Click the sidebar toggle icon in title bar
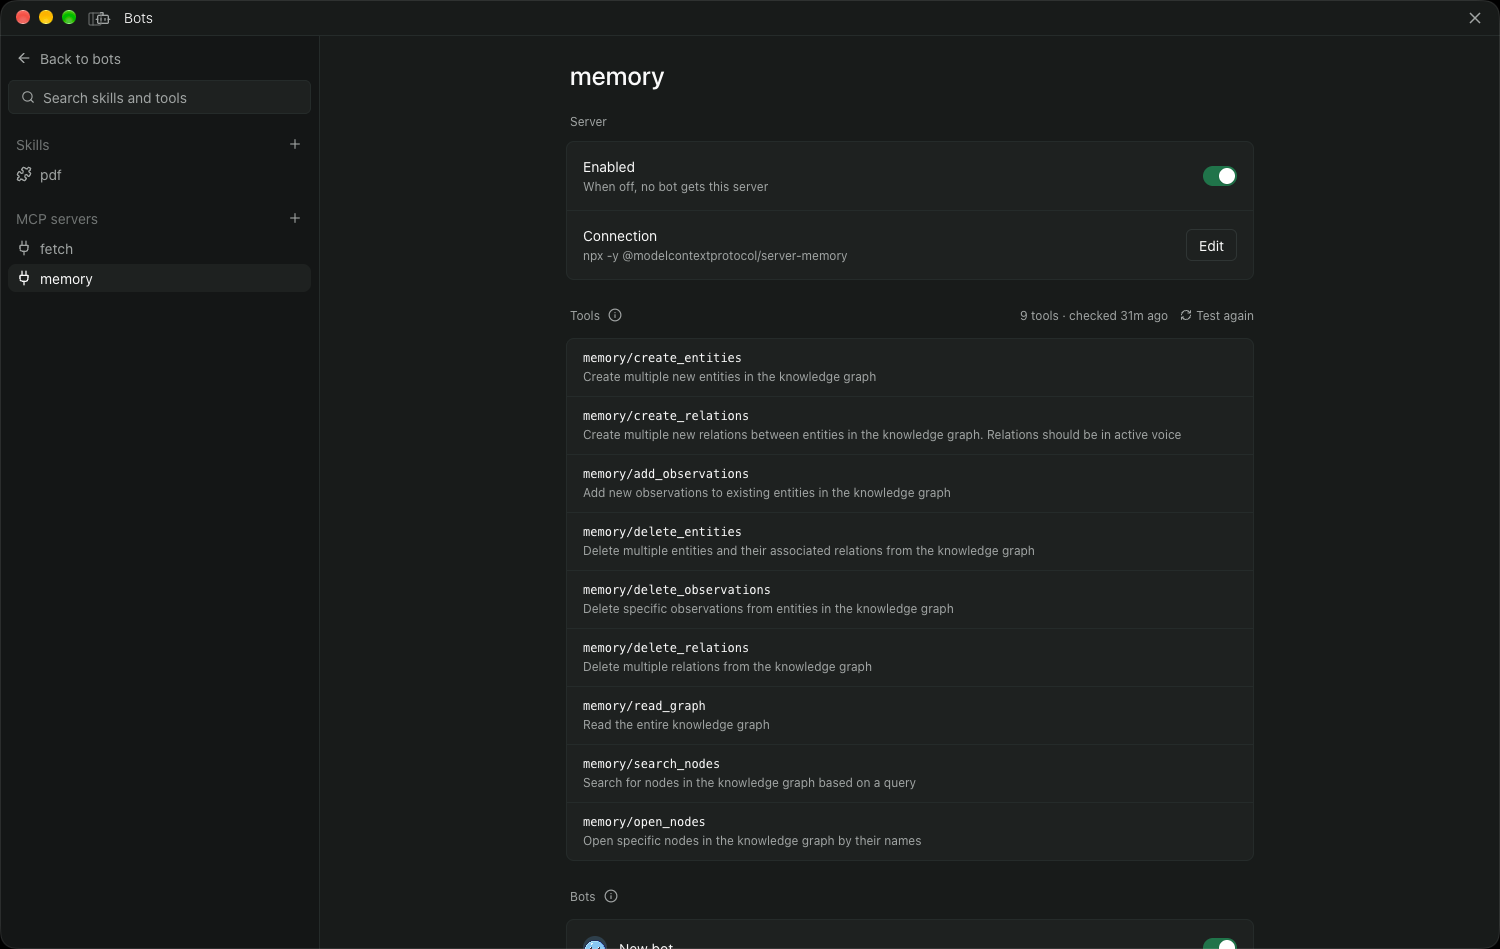1500x949 pixels. (x=99, y=18)
